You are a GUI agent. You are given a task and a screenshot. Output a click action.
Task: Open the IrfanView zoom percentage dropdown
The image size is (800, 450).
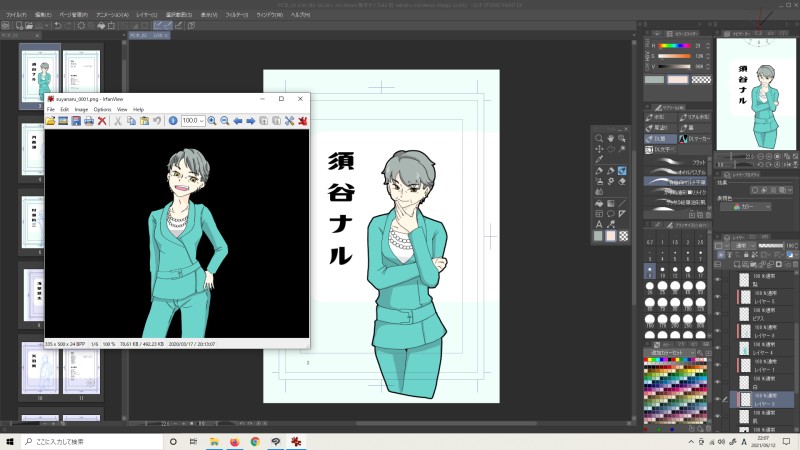201,121
